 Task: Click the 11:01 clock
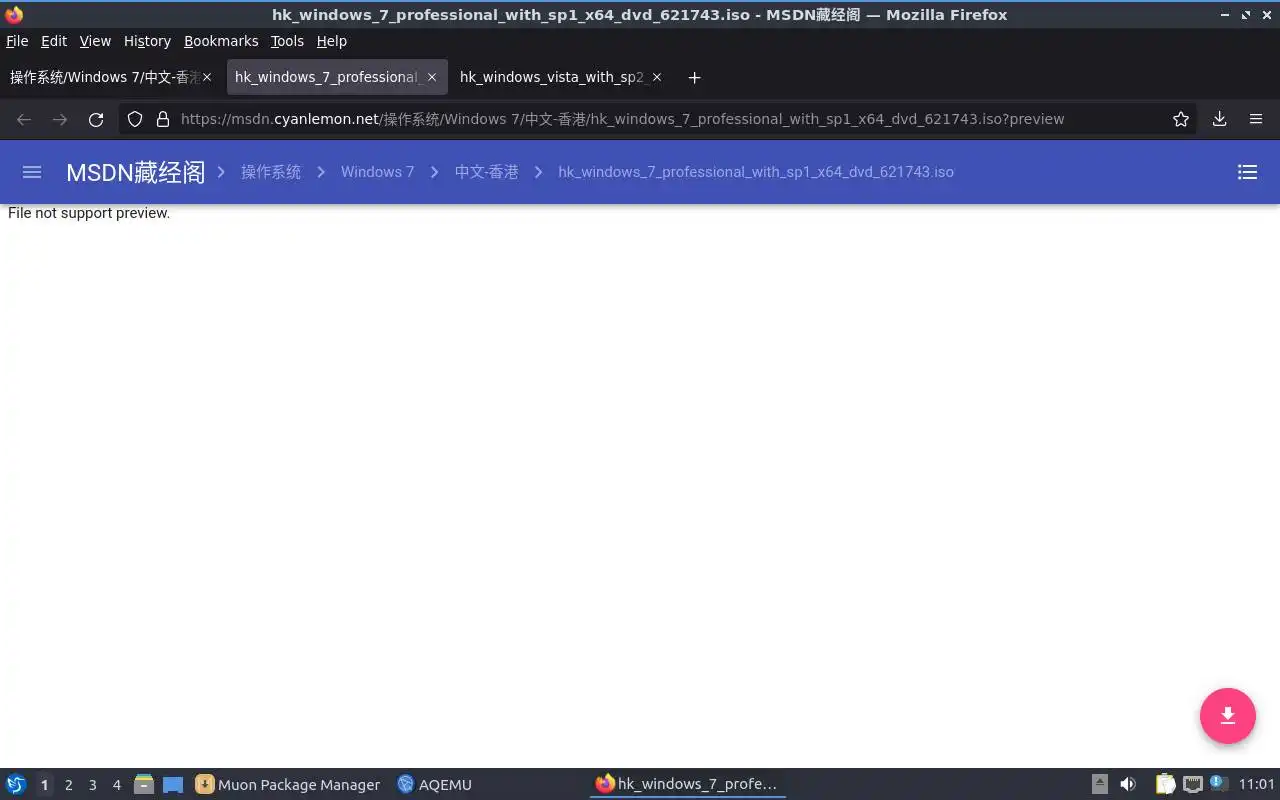click(x=1257, y=785)
